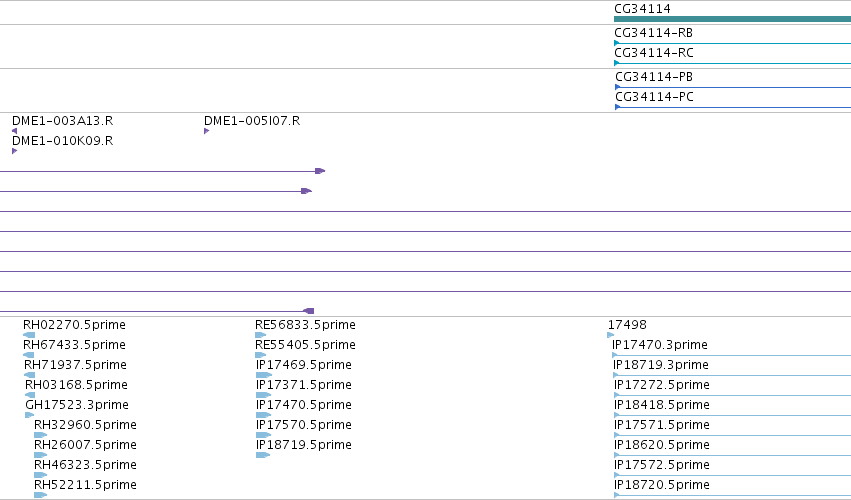The height and width of the screenshot is (500, 851).
Task: Select EST RH02270.5prime
Action: pyautogui.click(x=74, y=325)
